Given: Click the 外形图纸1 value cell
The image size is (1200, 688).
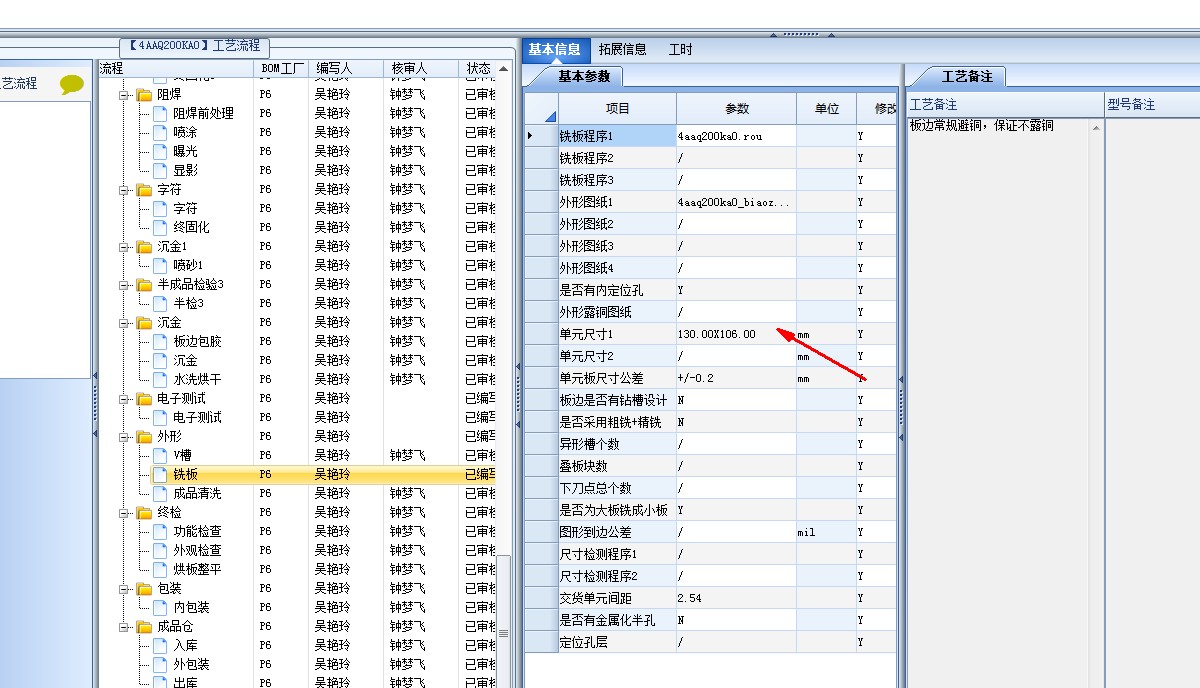Looking at the screenshot, I should click(737, 202).
